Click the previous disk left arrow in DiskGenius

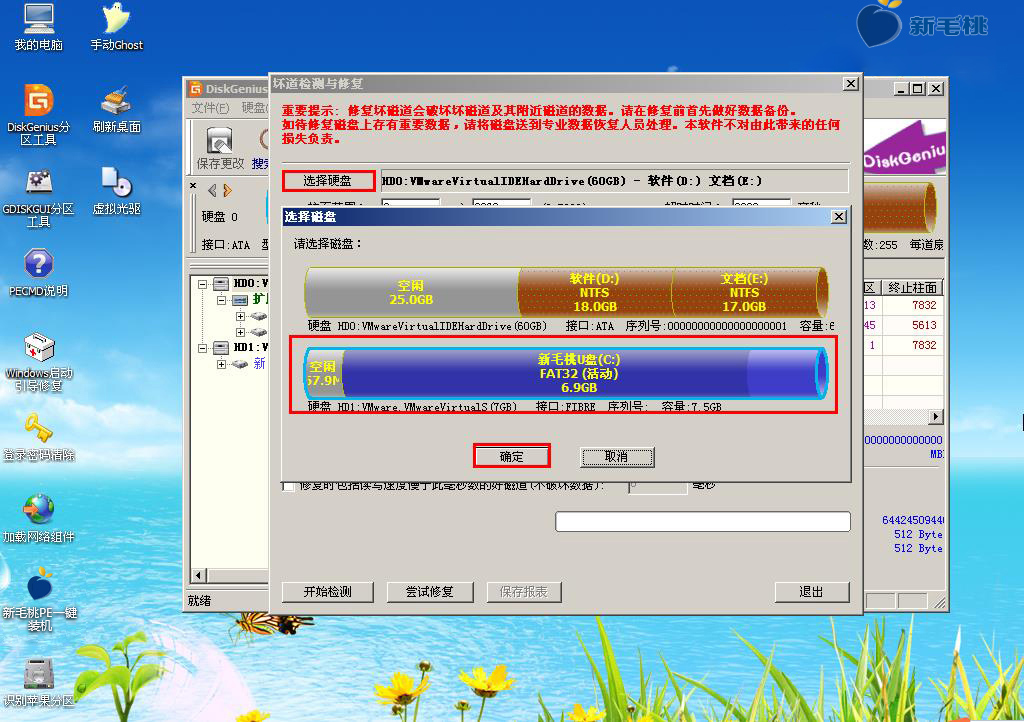(212, 191)
